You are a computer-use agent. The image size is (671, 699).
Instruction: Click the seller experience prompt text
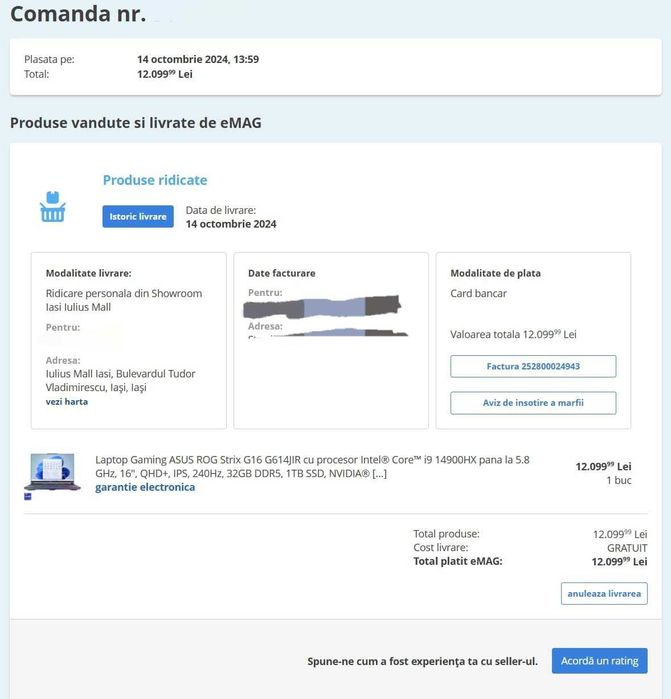tap(422, 661)
